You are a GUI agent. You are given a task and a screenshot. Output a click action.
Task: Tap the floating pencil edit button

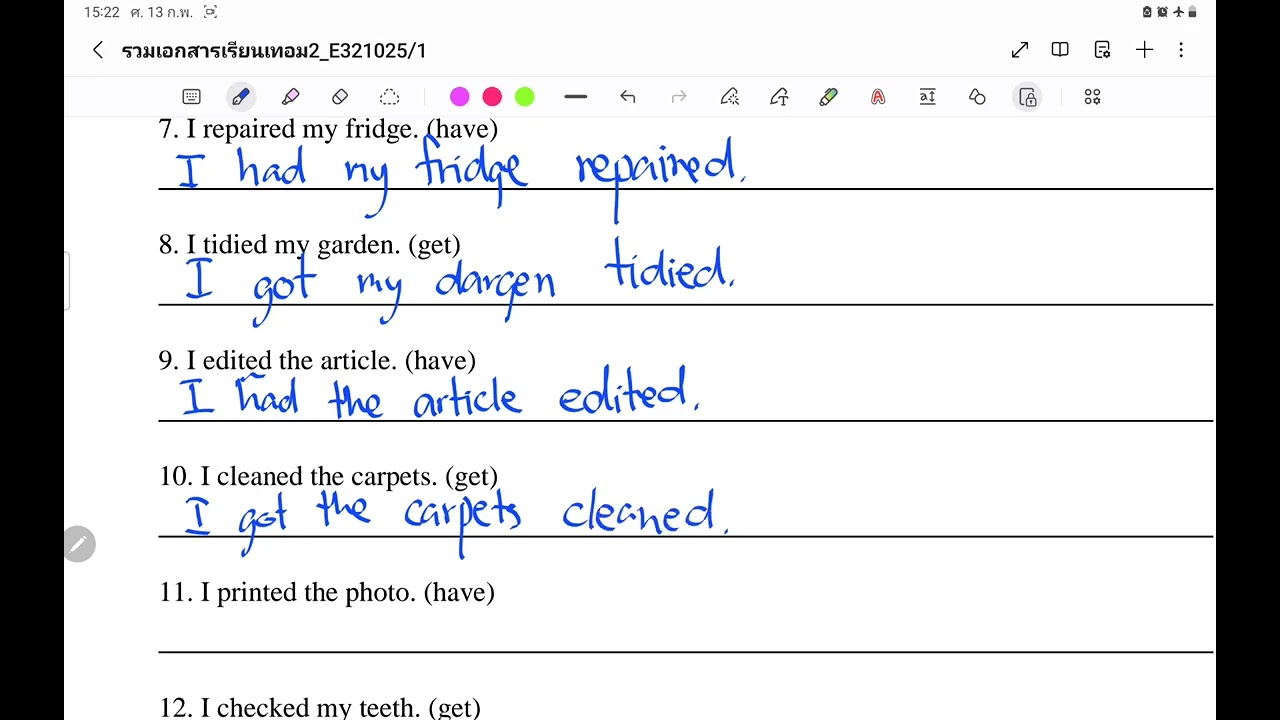pyautogui.click(x=79, y=544)
